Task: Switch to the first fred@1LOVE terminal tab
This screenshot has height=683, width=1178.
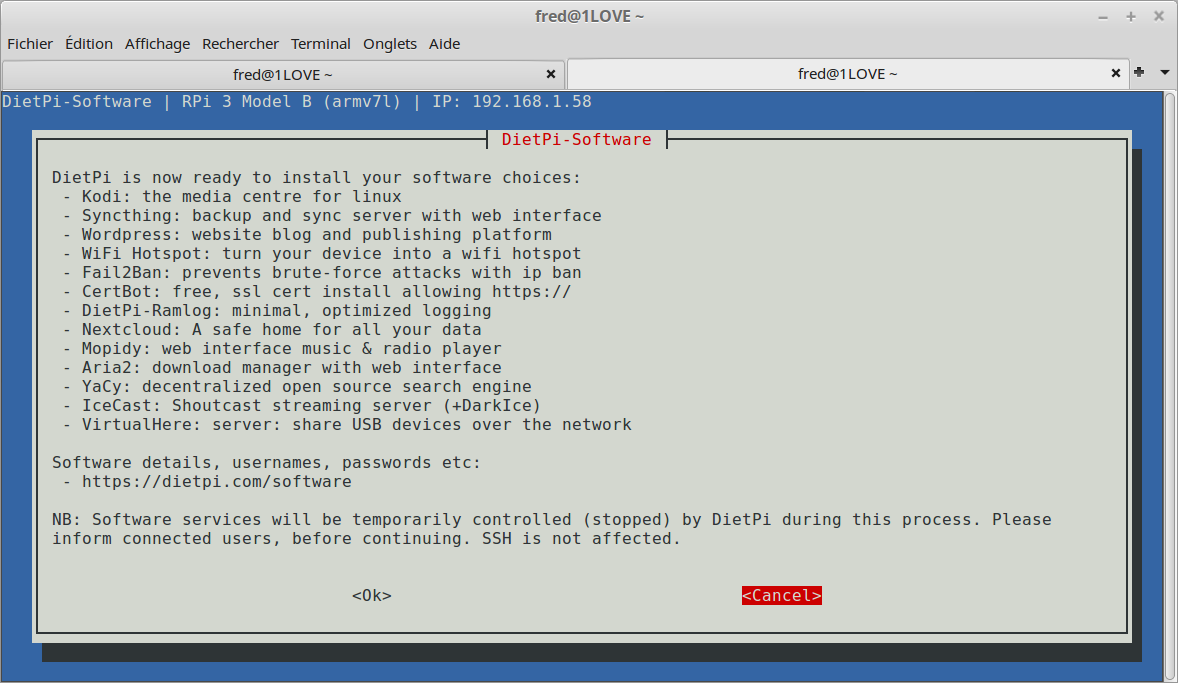Action: (282, 74)
